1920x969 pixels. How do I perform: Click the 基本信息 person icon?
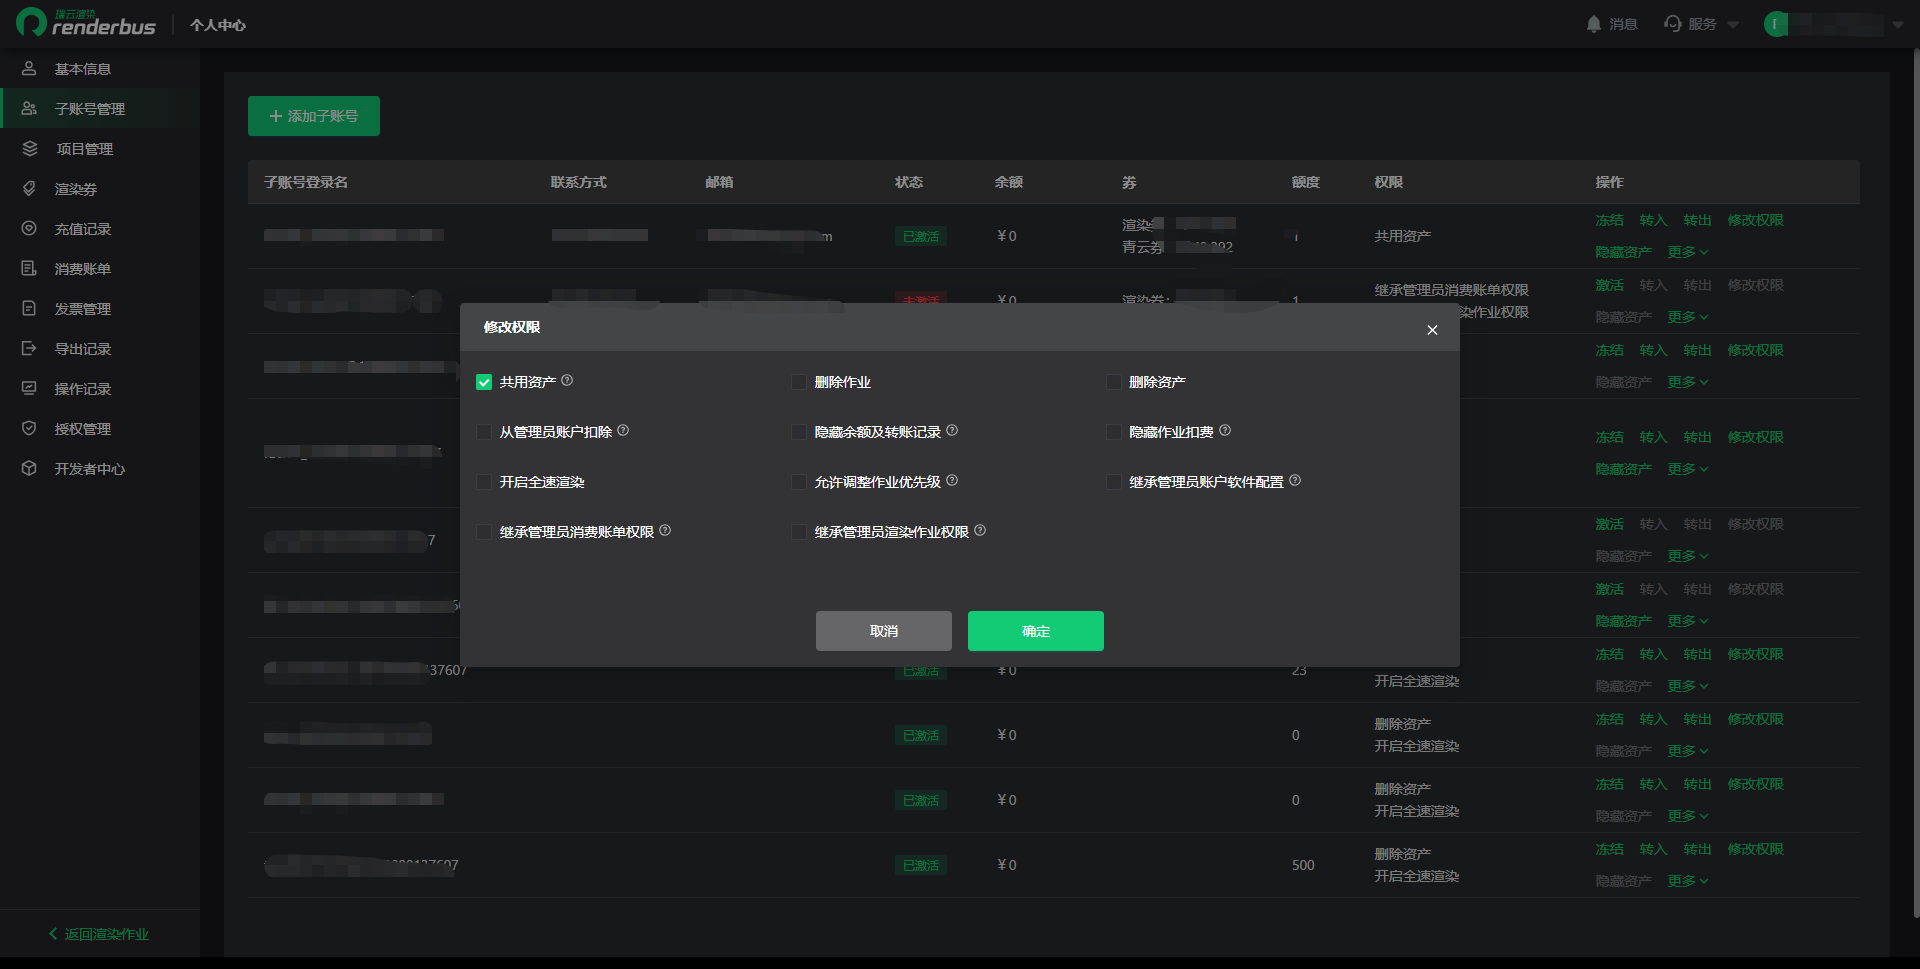[x=29, y=68]
